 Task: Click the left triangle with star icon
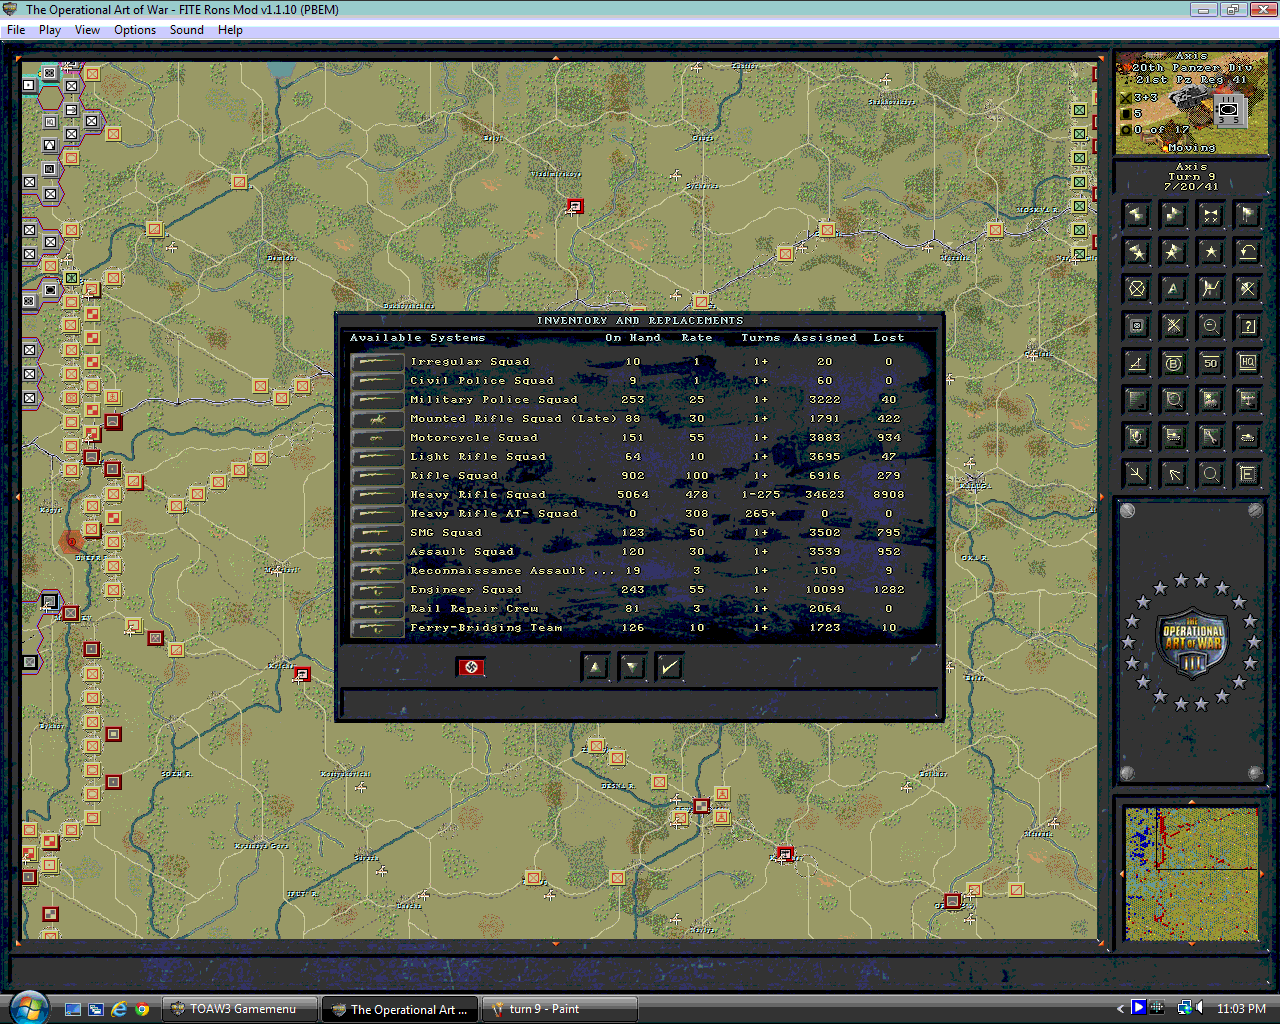pyautogui.click(x=1137, y=251)
